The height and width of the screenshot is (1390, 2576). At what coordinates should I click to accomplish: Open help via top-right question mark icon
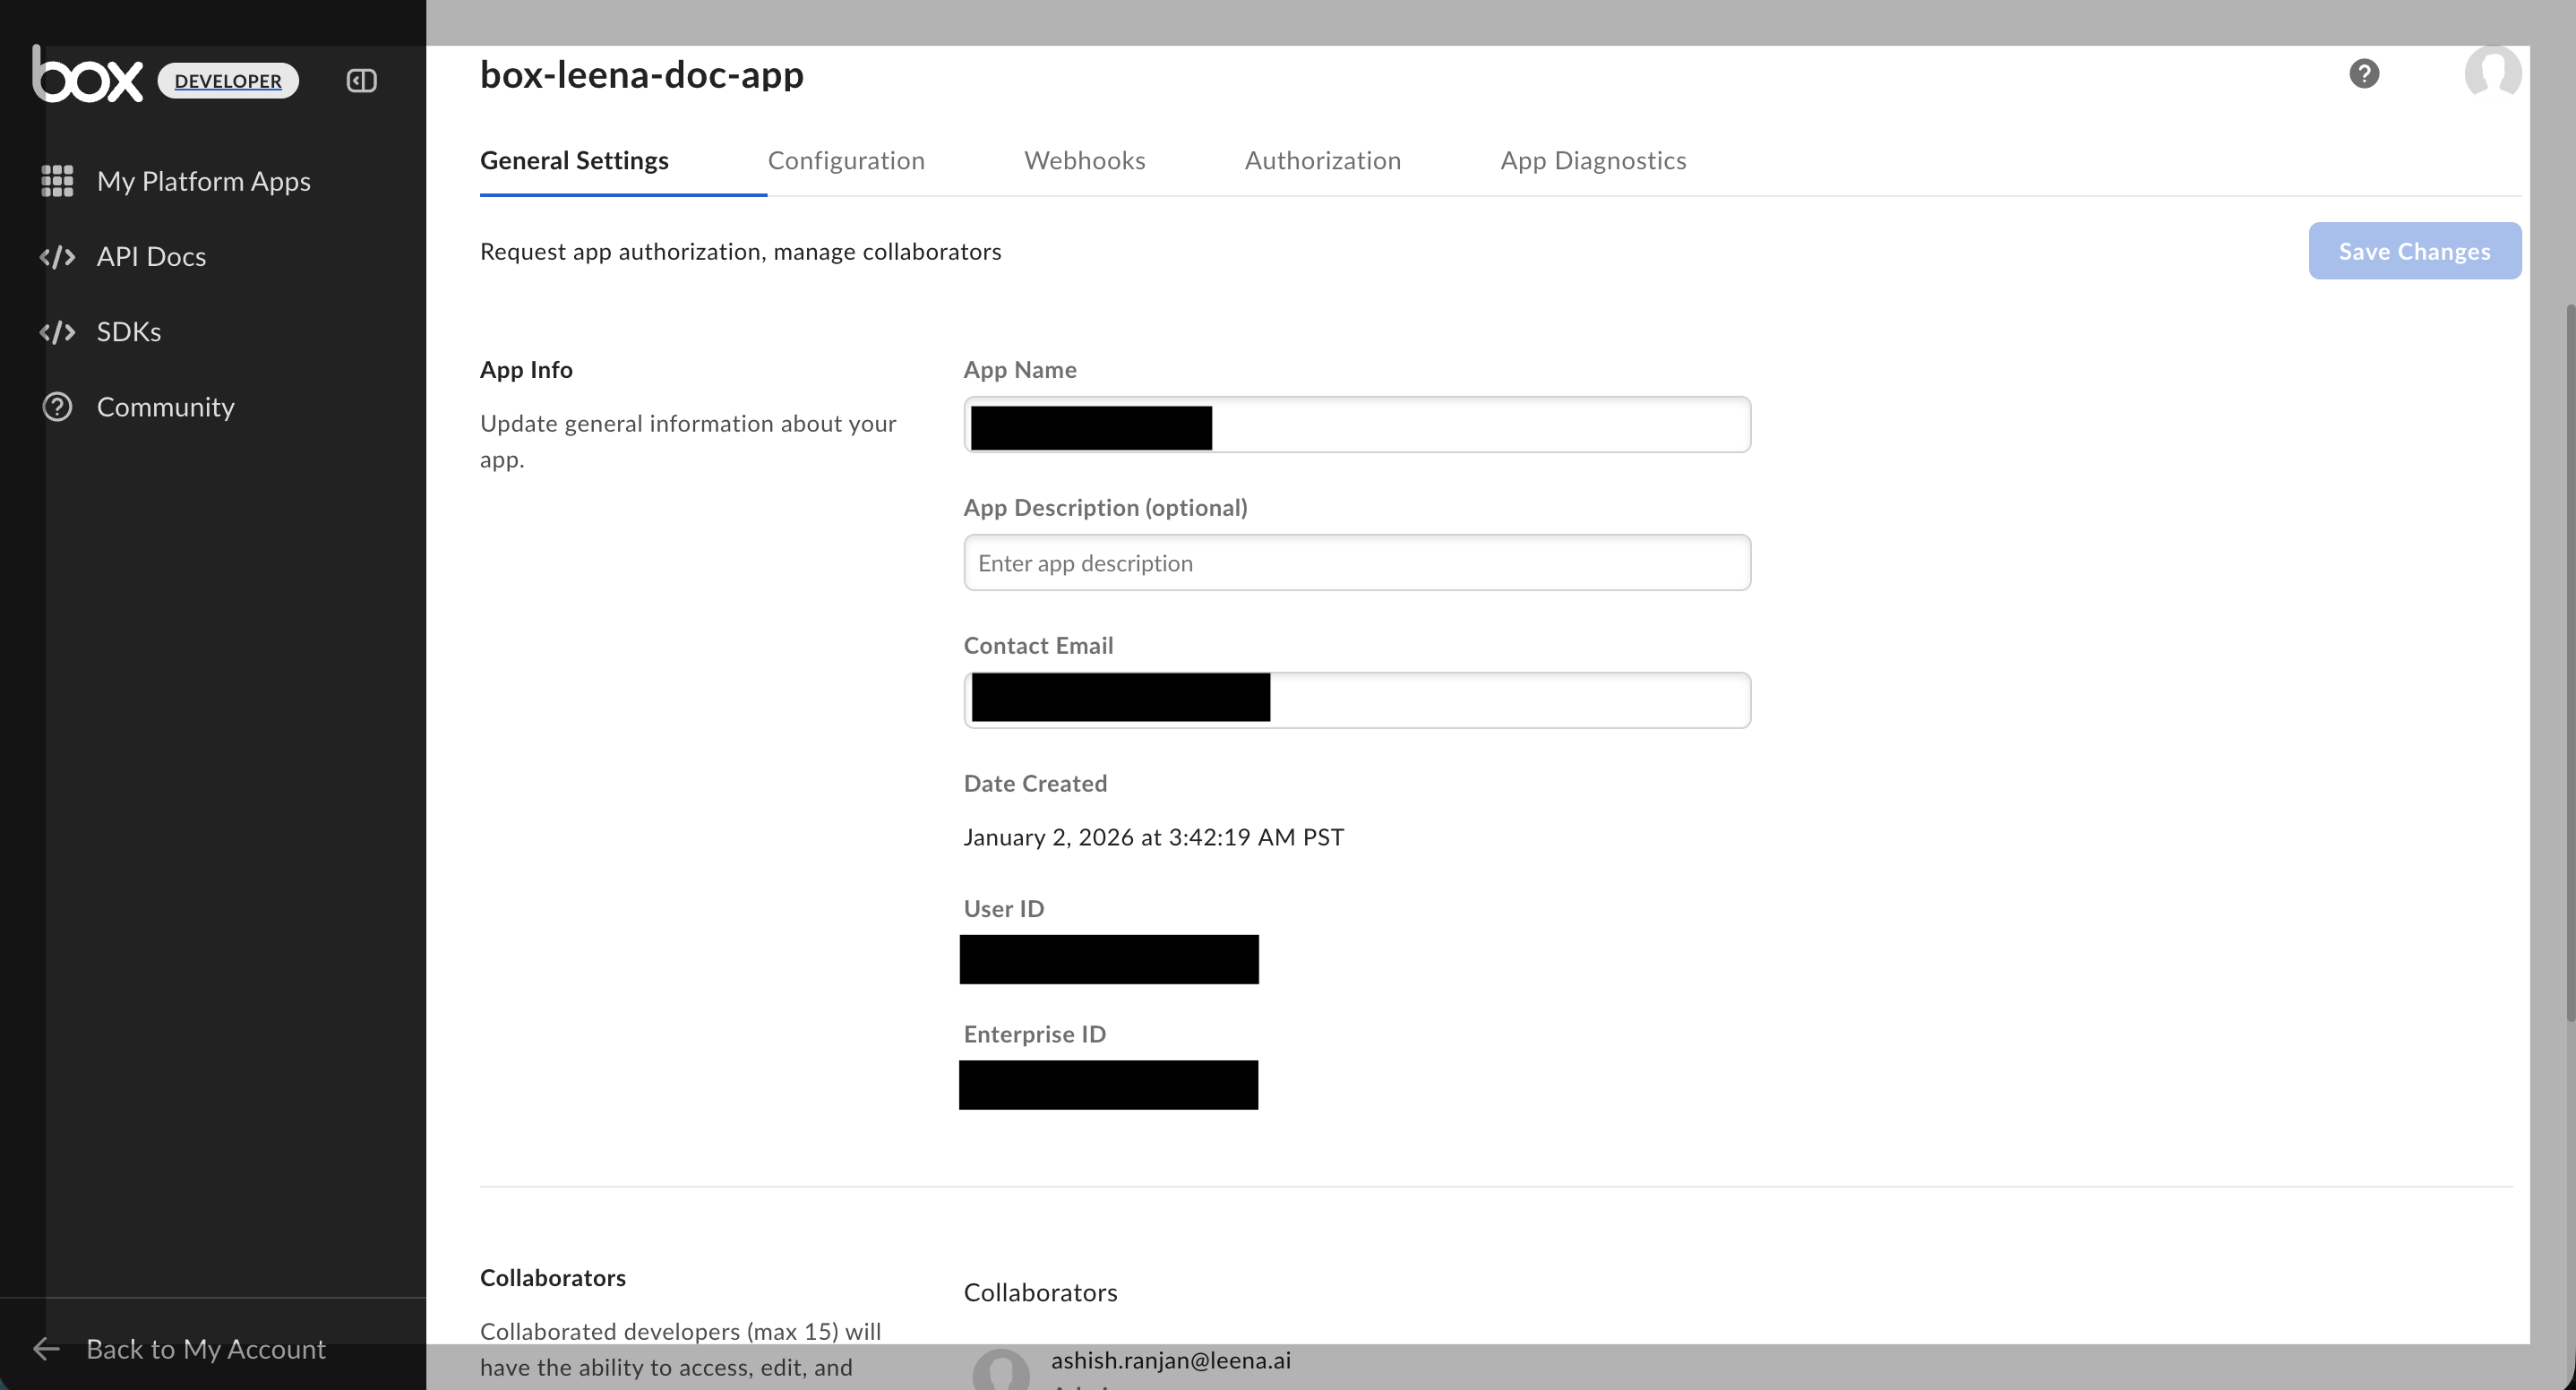click(x=2363, y=74)
